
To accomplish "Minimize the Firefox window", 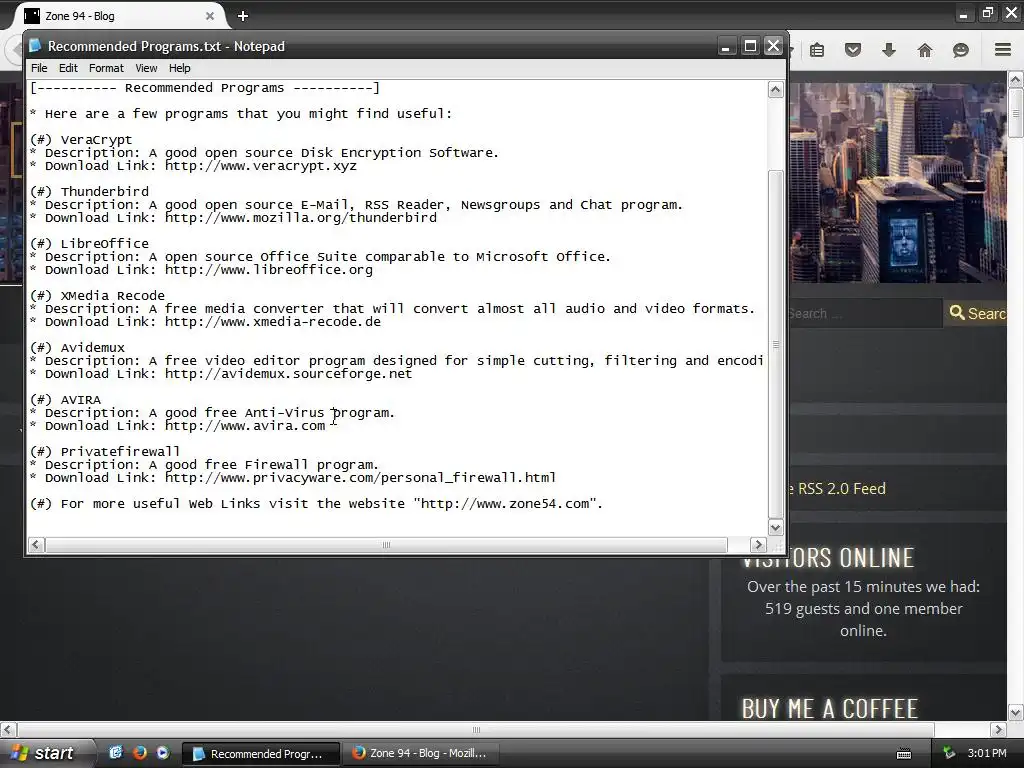I will pos(963,15).
